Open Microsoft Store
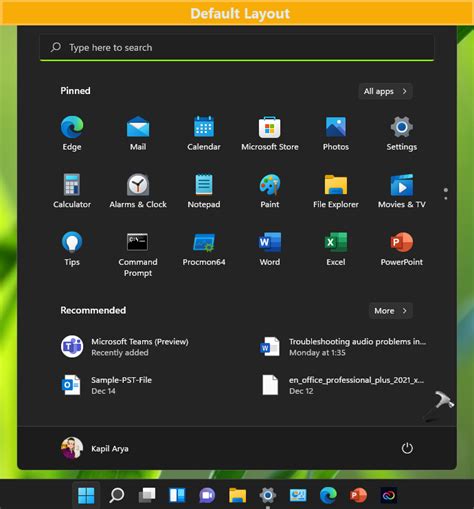The image size is (474, 509). tap(270, 133)
